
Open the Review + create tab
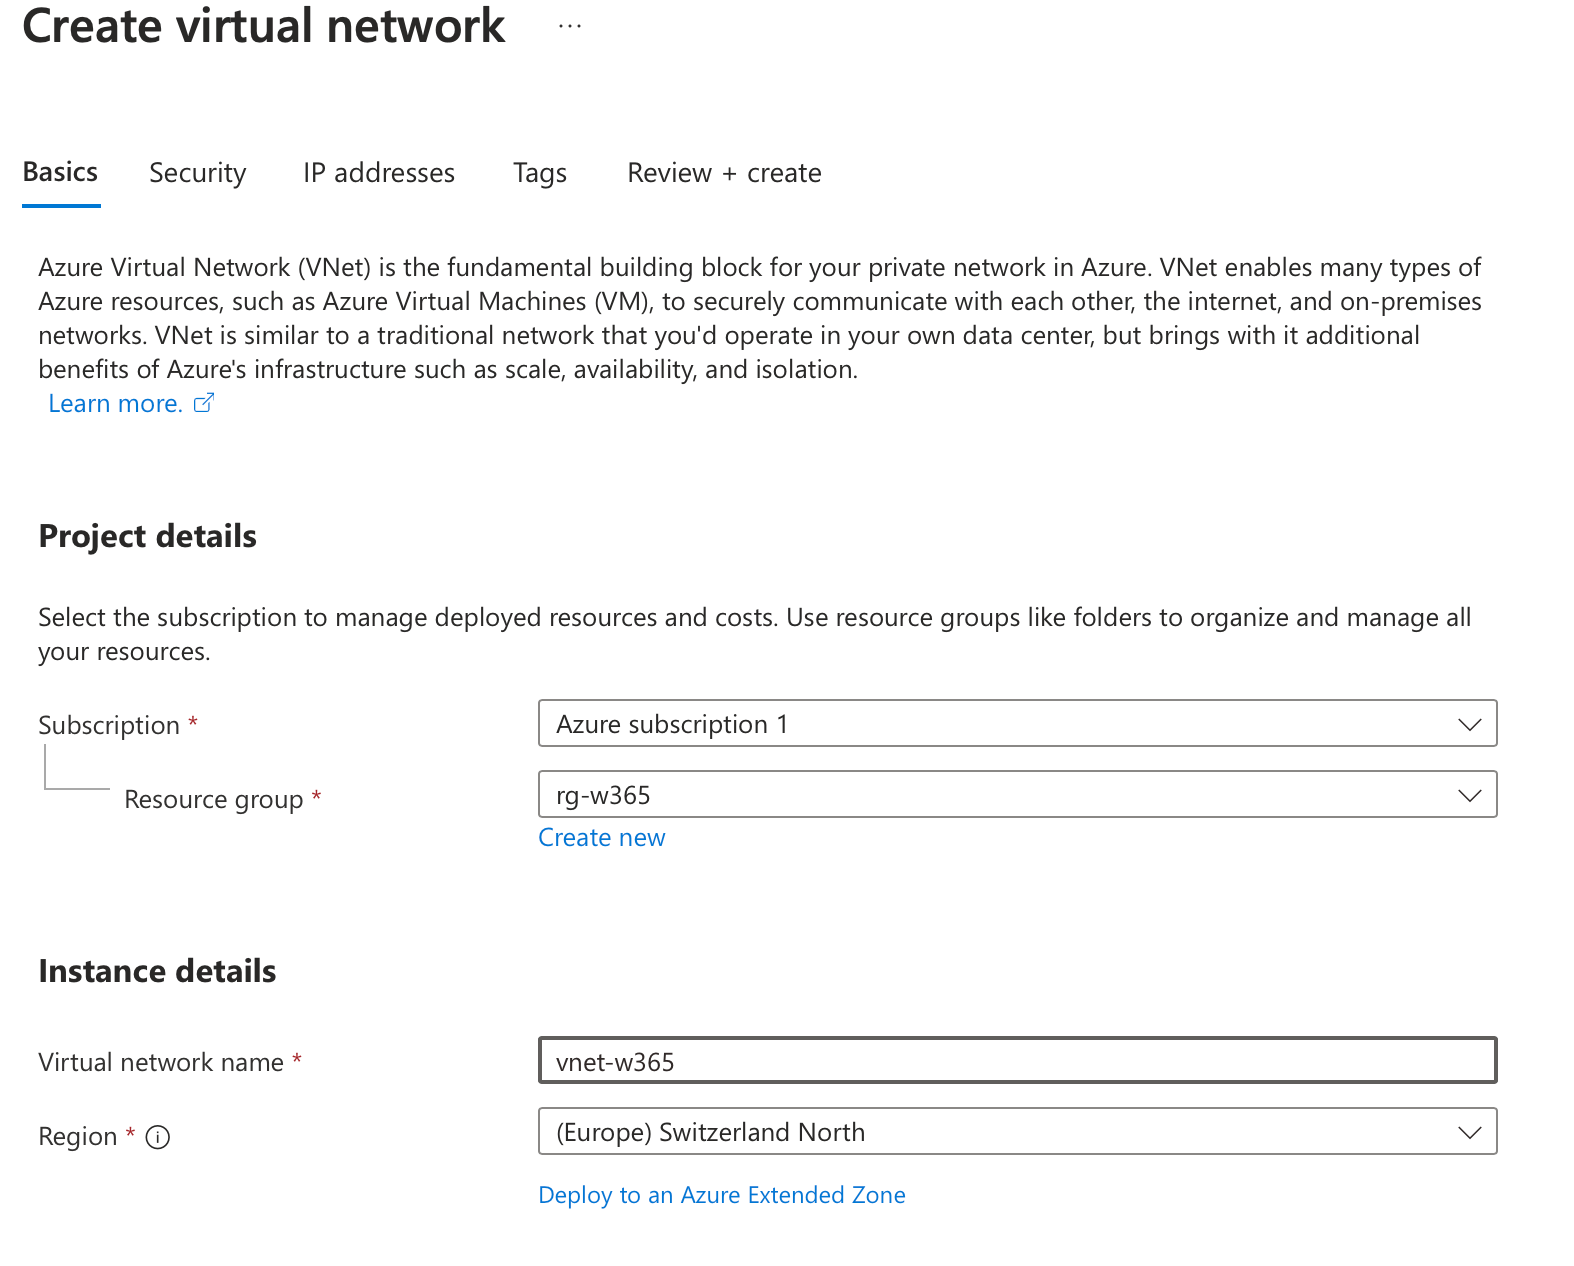coord(724,173)
